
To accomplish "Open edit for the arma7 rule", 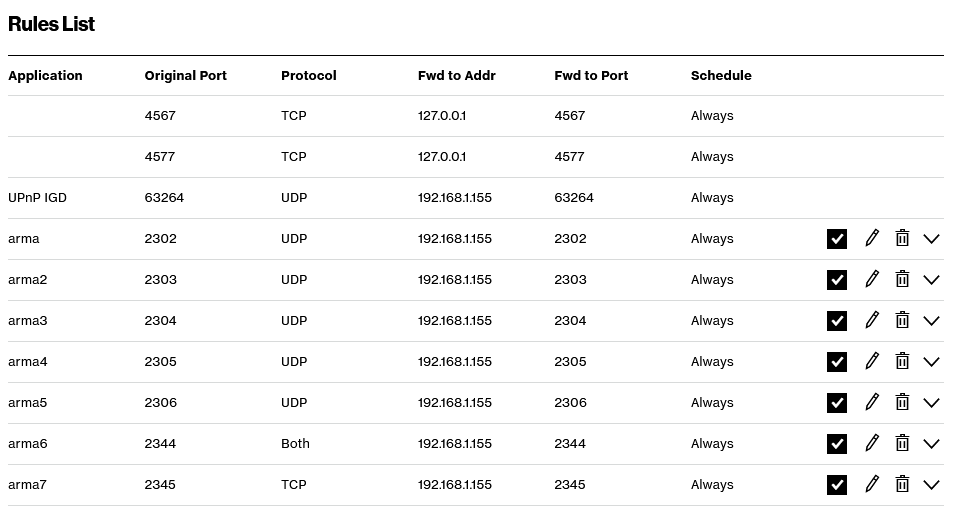I will (872, 484).
